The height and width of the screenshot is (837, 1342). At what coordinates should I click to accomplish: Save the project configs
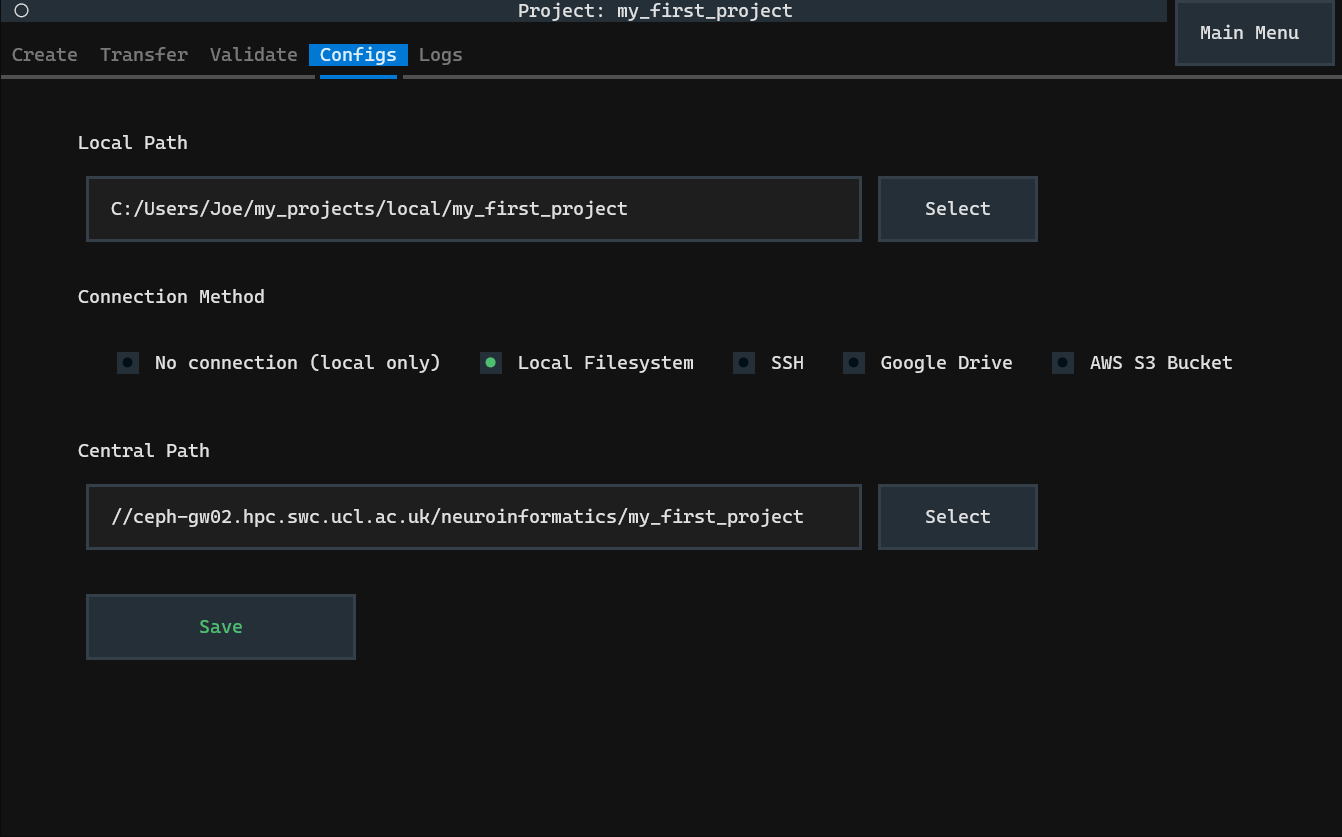tap(221, 627)
